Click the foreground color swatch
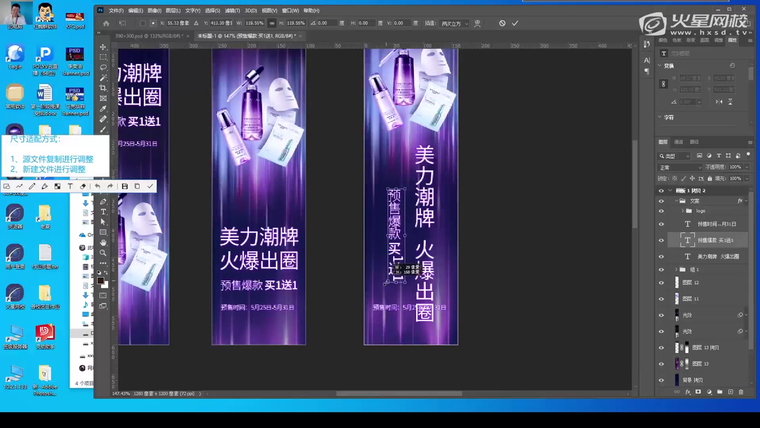The width and height of the screenshot is (760, 428). [x=101, y=280]
